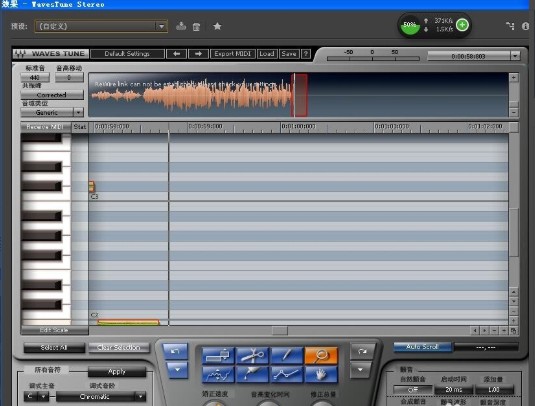Viewport: 535px width, 406px height.
Task: Click the pitch shift 0 value field
Action: click(x=69, y=77)
